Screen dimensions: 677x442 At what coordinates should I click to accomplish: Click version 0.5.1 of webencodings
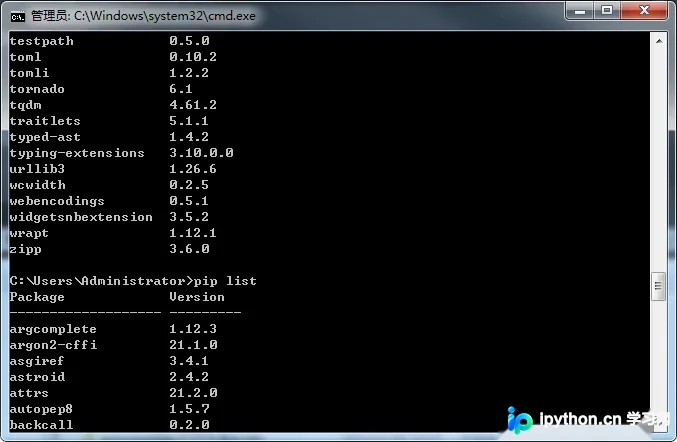(189, 201)
